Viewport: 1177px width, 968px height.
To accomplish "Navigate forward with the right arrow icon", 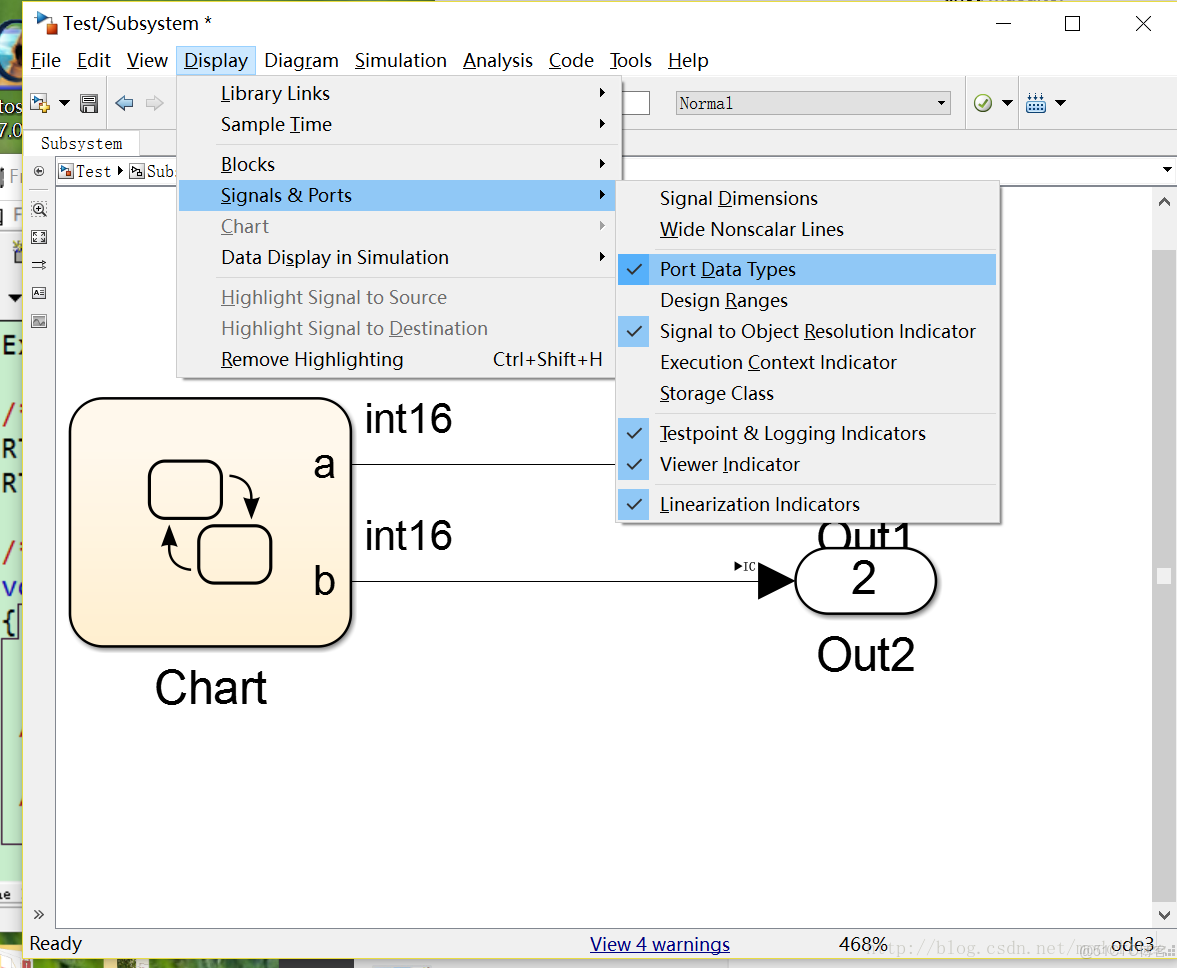I will point(155,103).
